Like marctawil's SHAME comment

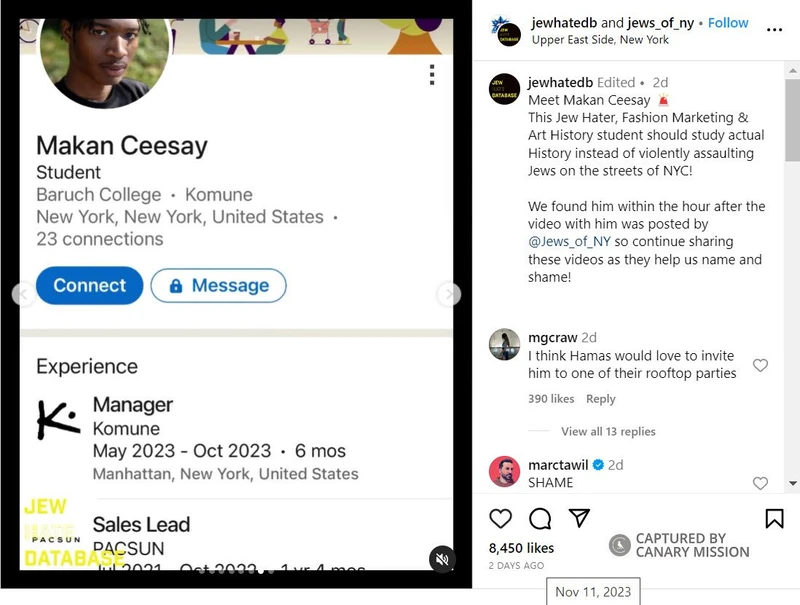click(760, 483)
